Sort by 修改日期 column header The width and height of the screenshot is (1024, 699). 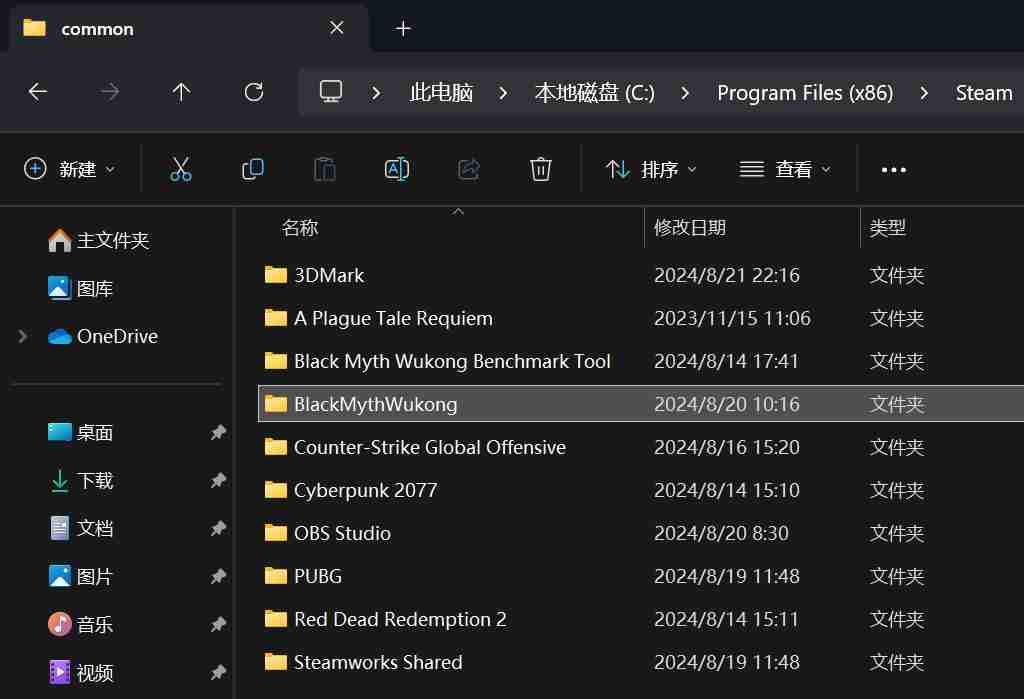690,227
